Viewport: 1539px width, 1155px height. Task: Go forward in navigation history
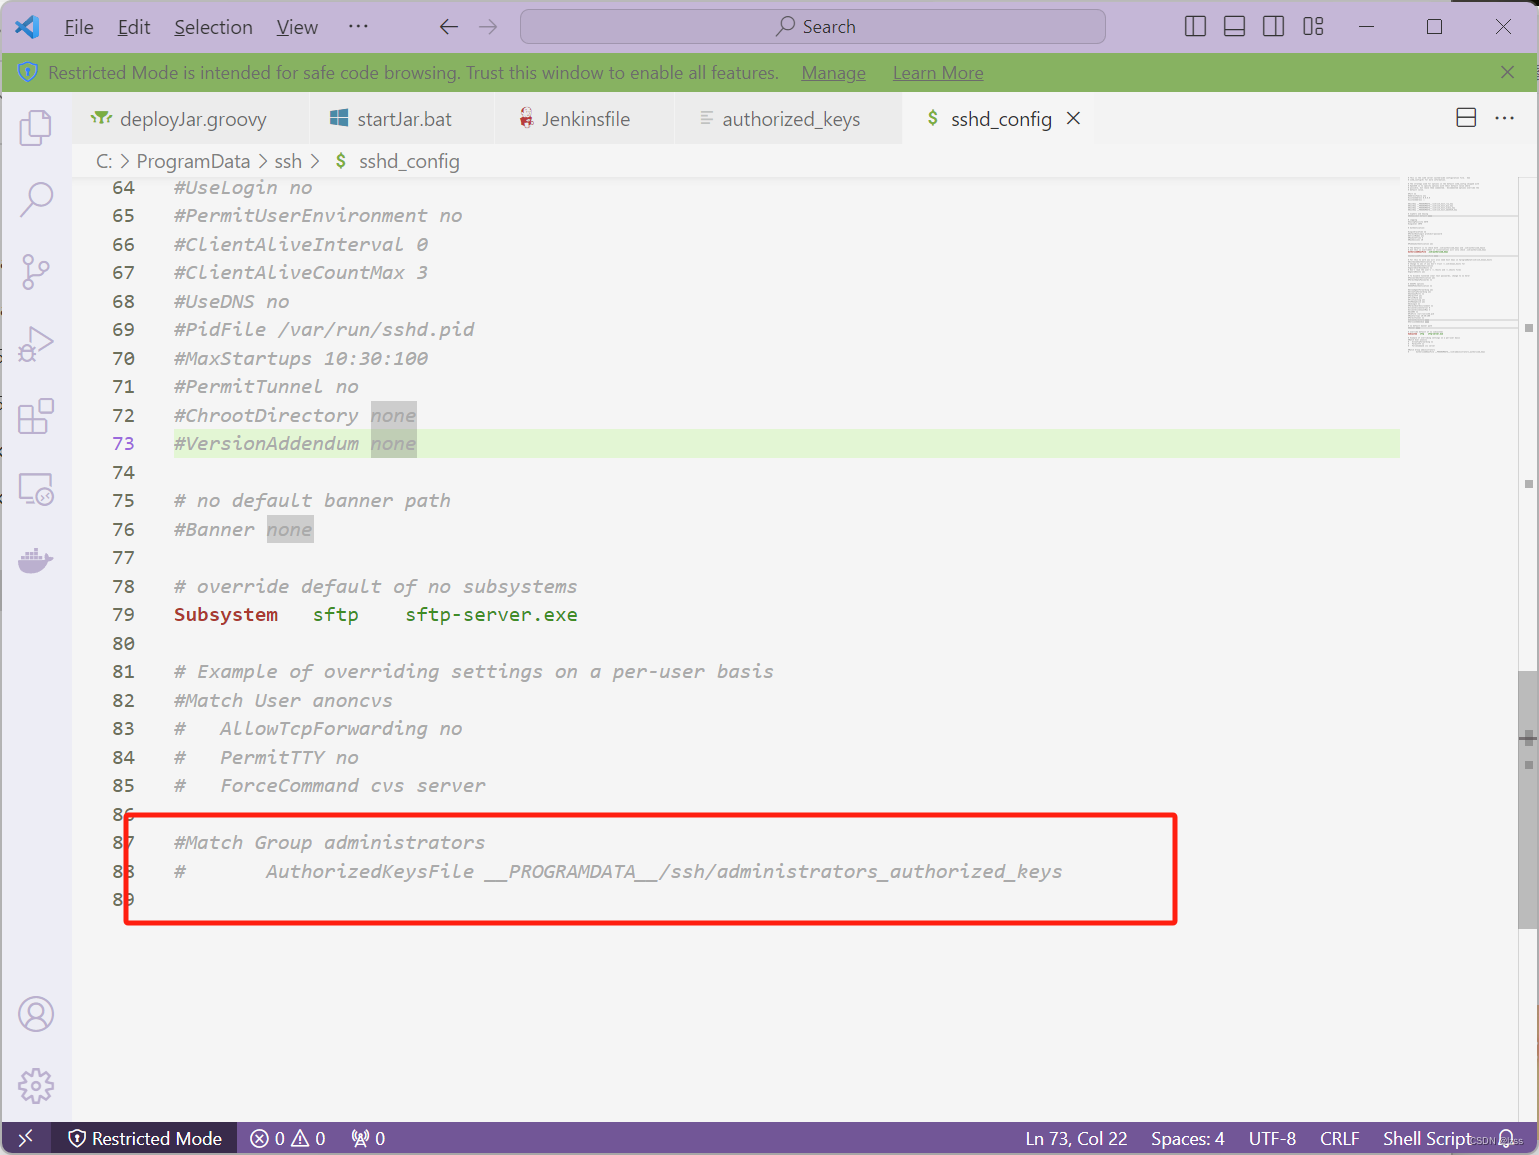tap(488, 27)
